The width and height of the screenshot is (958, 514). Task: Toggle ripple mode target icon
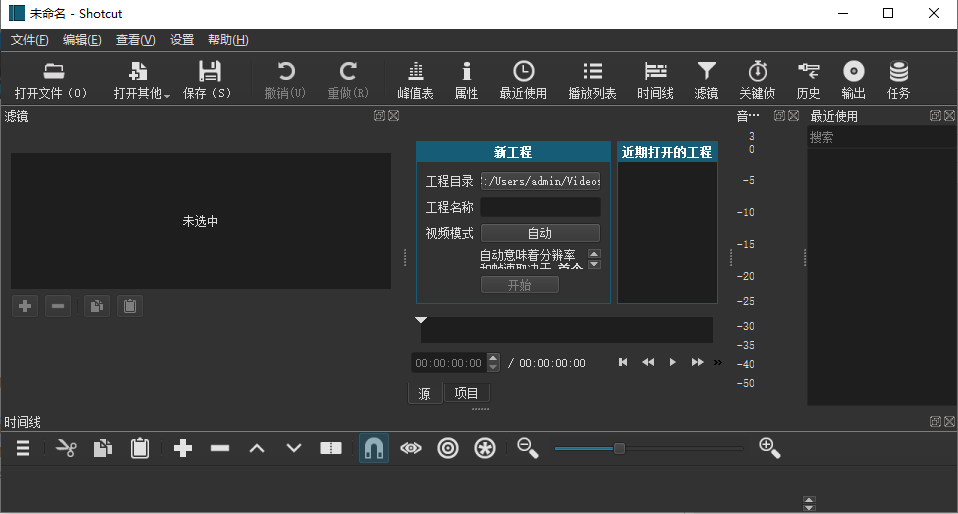pyautogui.click(x=448, y=449)
